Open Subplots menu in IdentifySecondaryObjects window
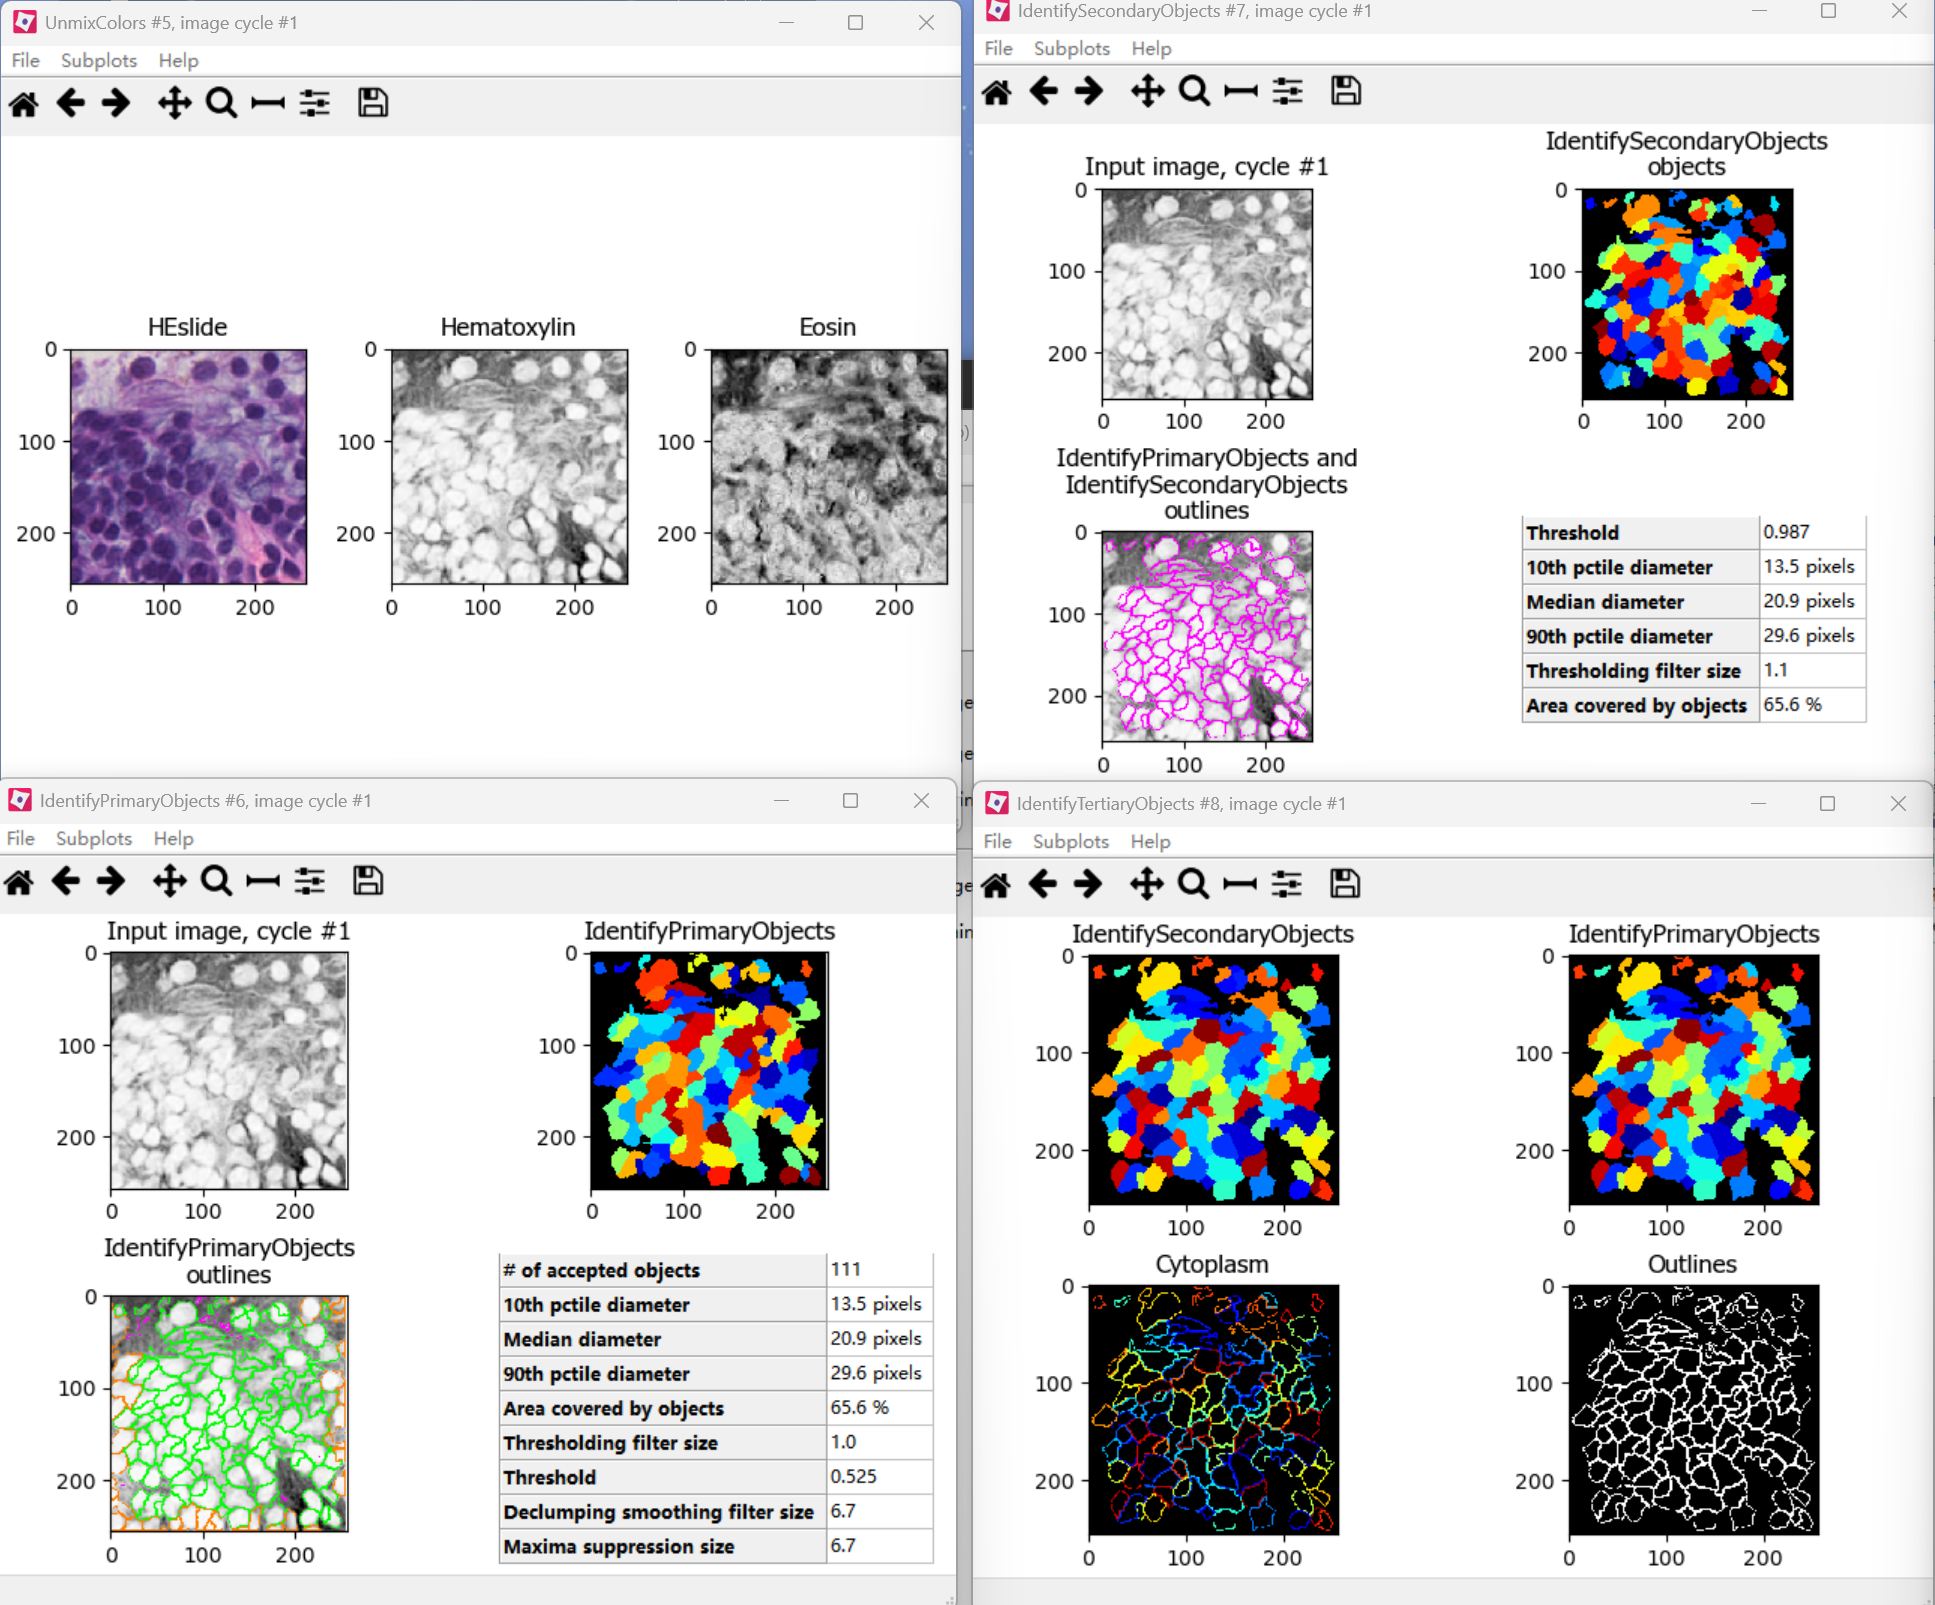Image resolution: width=1935 pixels, height=1605 pixels. (x=1071, y=48)
